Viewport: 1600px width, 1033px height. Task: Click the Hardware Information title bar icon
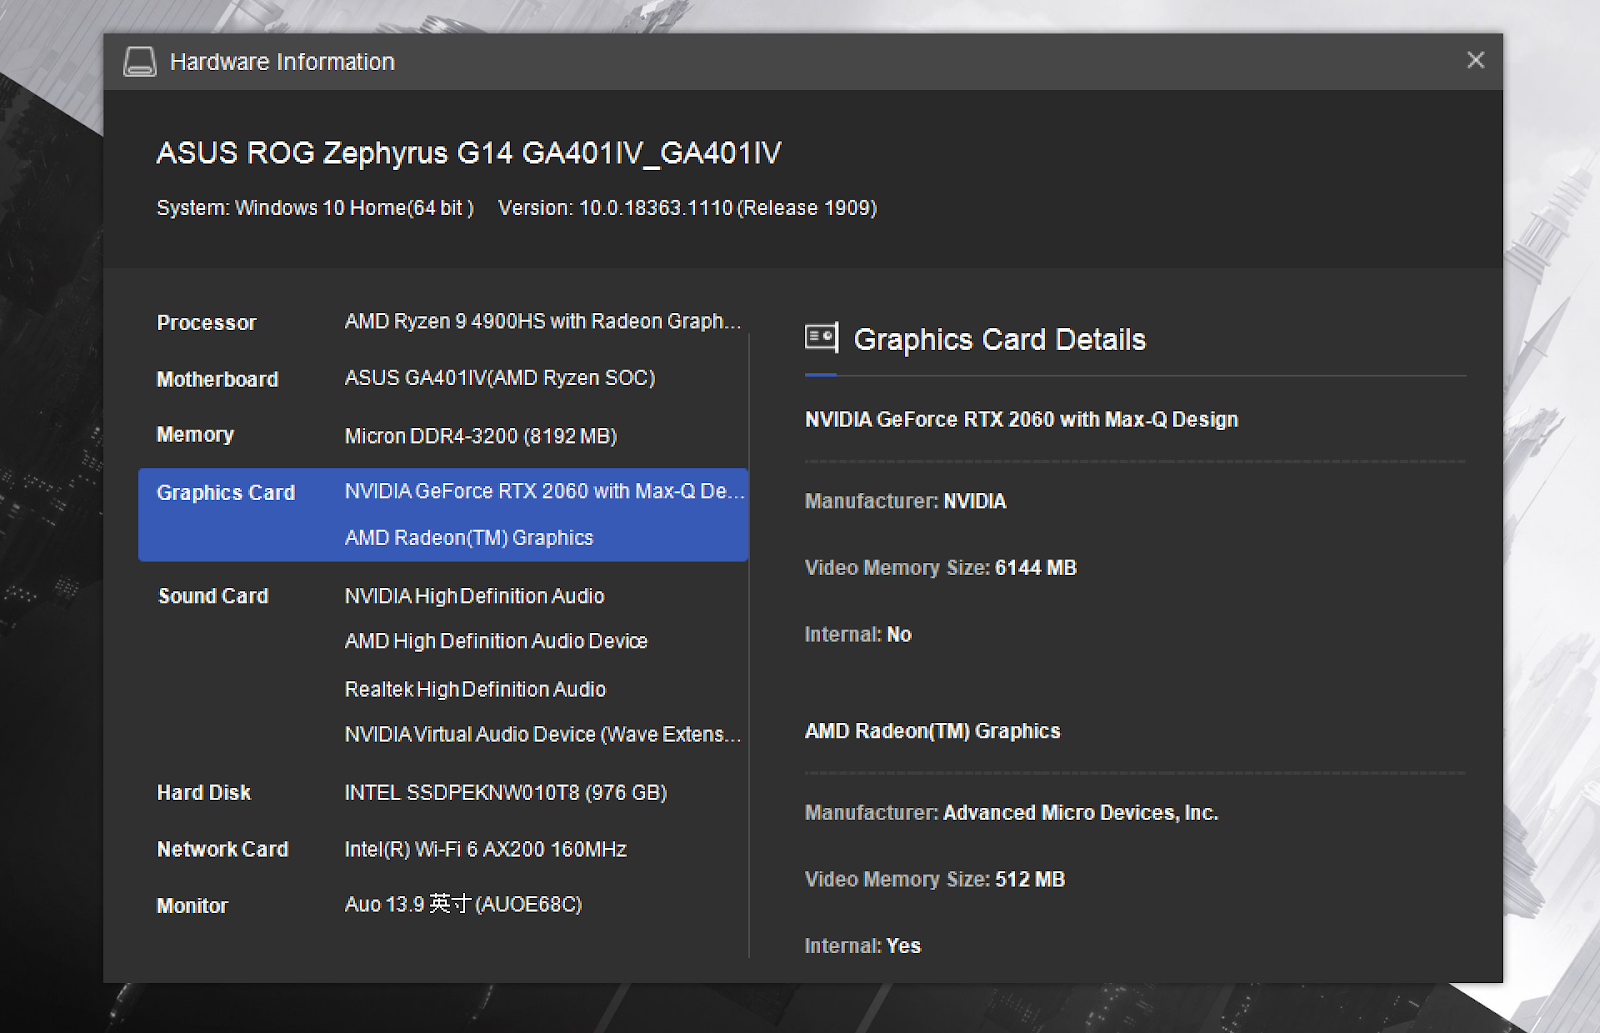click(x=140, y=62)
